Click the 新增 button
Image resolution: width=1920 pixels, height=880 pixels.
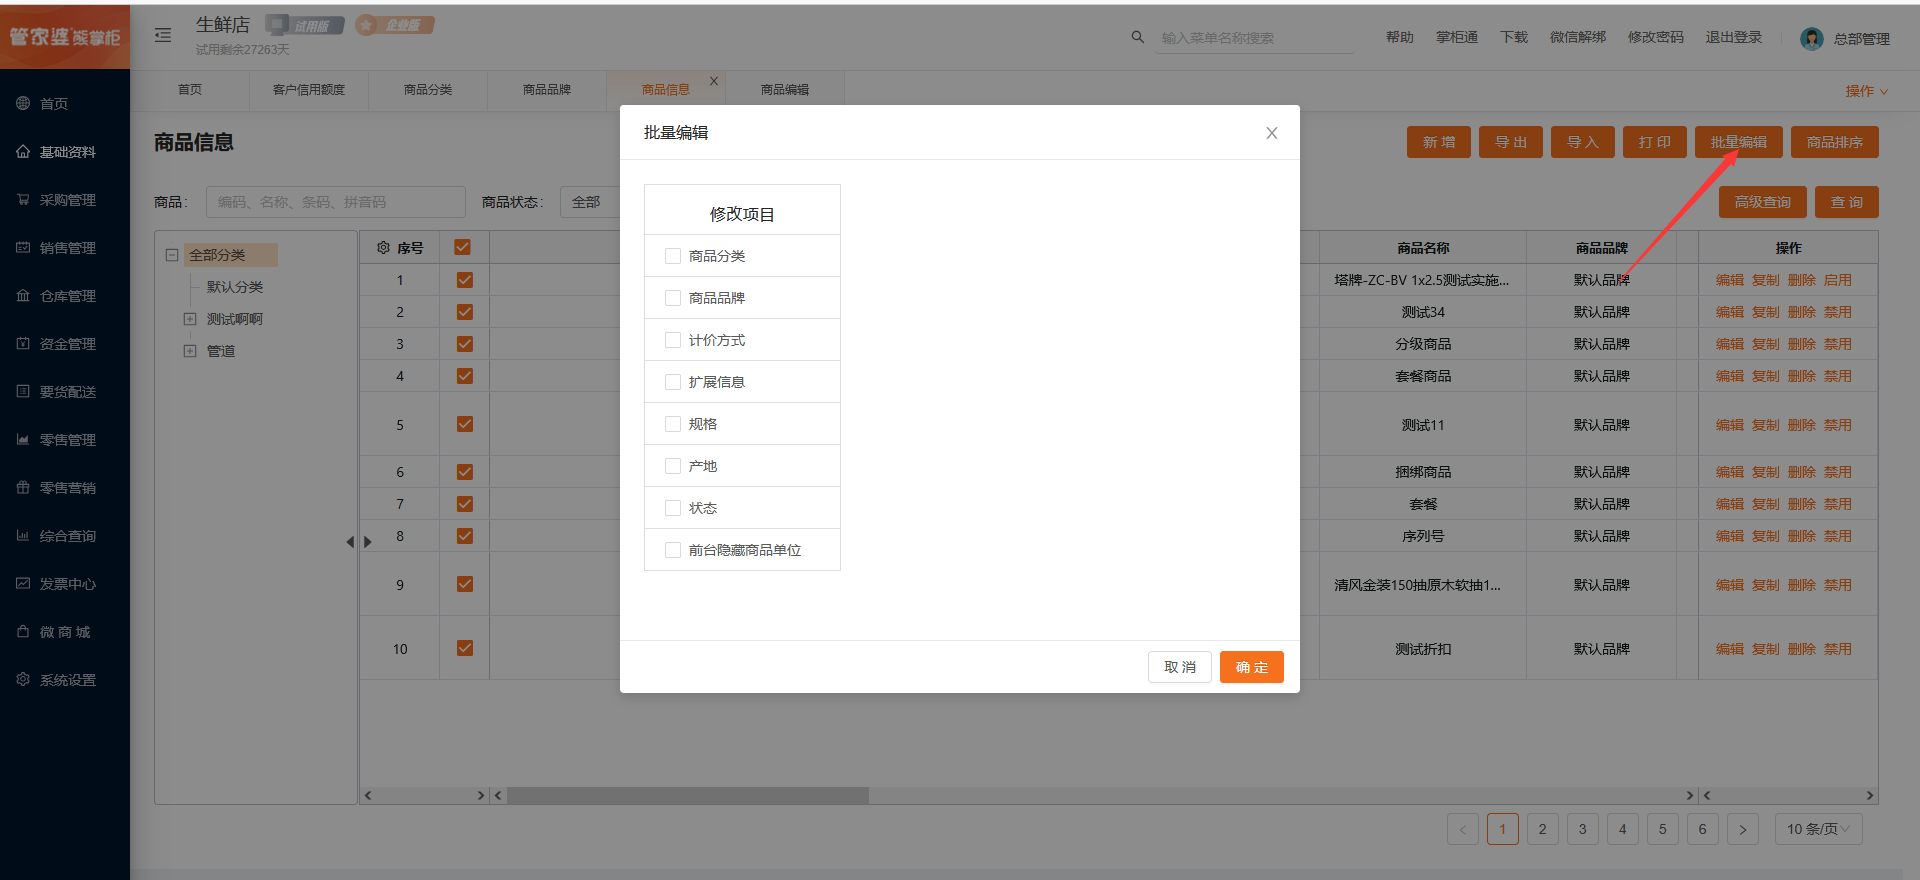point(1439,142)
